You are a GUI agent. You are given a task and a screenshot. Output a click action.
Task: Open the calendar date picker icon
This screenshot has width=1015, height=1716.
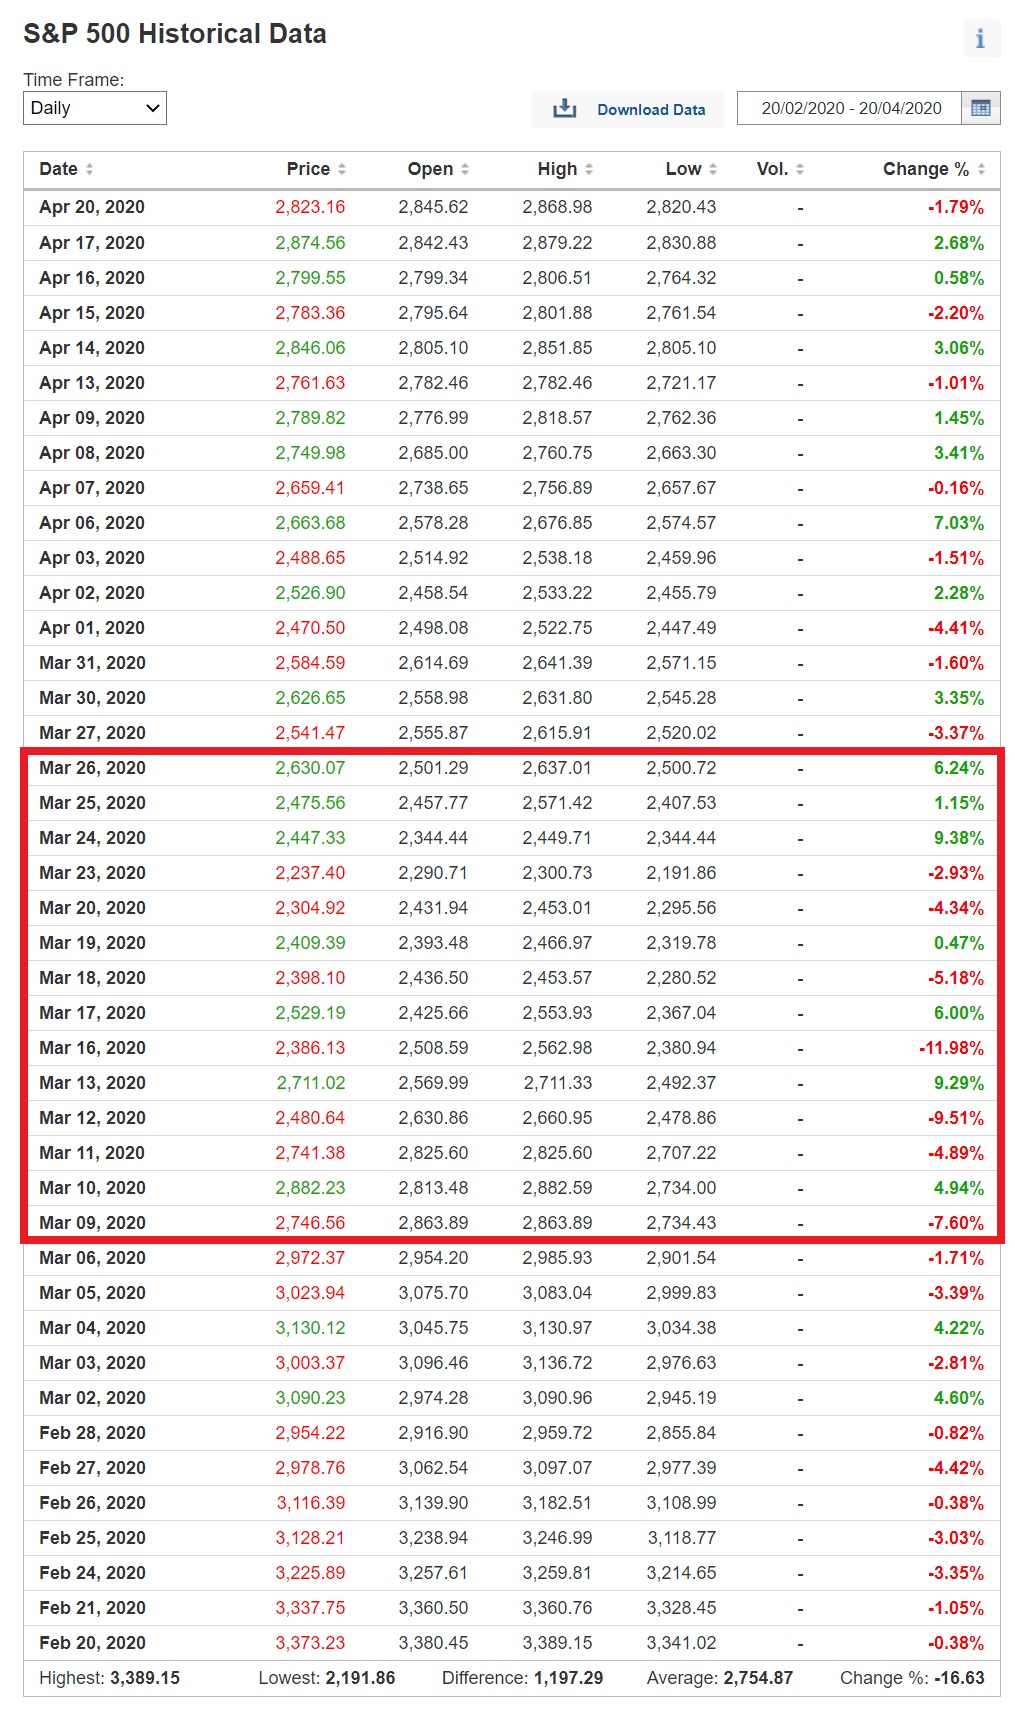point(981,108)
